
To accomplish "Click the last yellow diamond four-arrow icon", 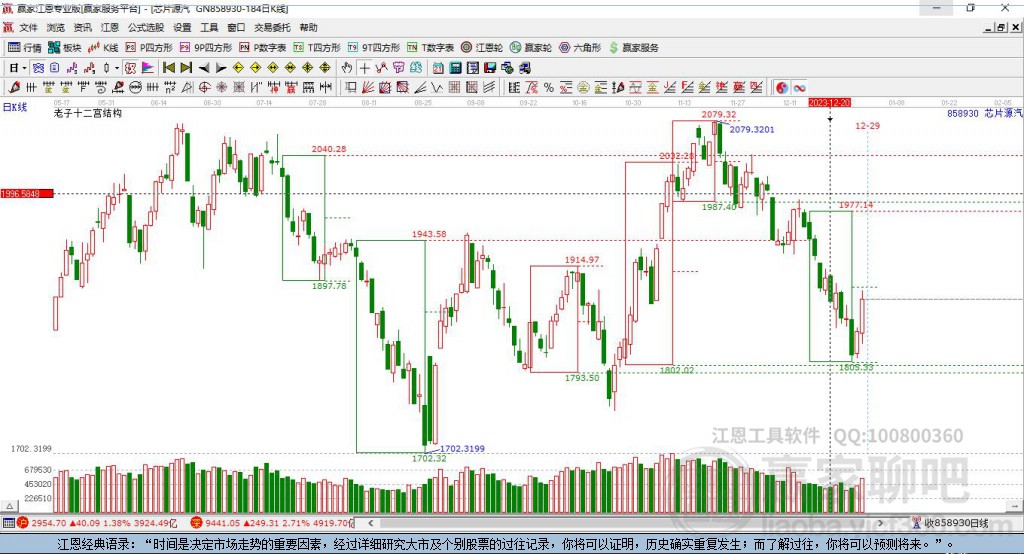I will (325, 67).
